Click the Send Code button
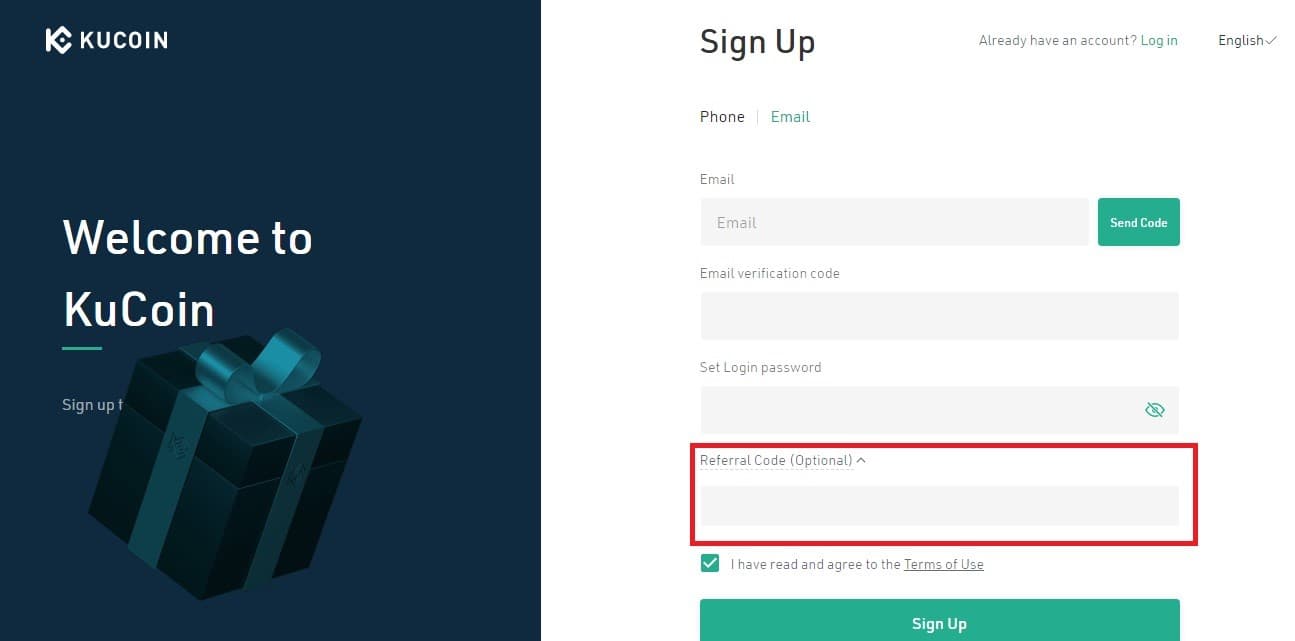Image resolution: width=1295 pixels, height=641 pixels. (x=1139, y=222)
